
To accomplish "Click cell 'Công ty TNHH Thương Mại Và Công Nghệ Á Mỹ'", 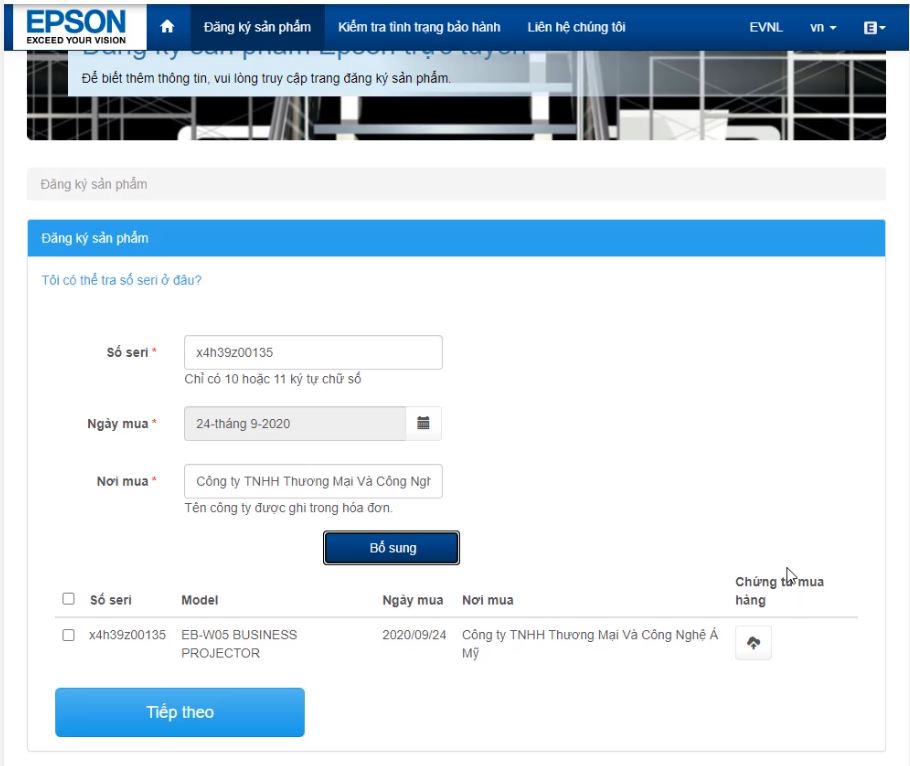I will tap(590, 644).
